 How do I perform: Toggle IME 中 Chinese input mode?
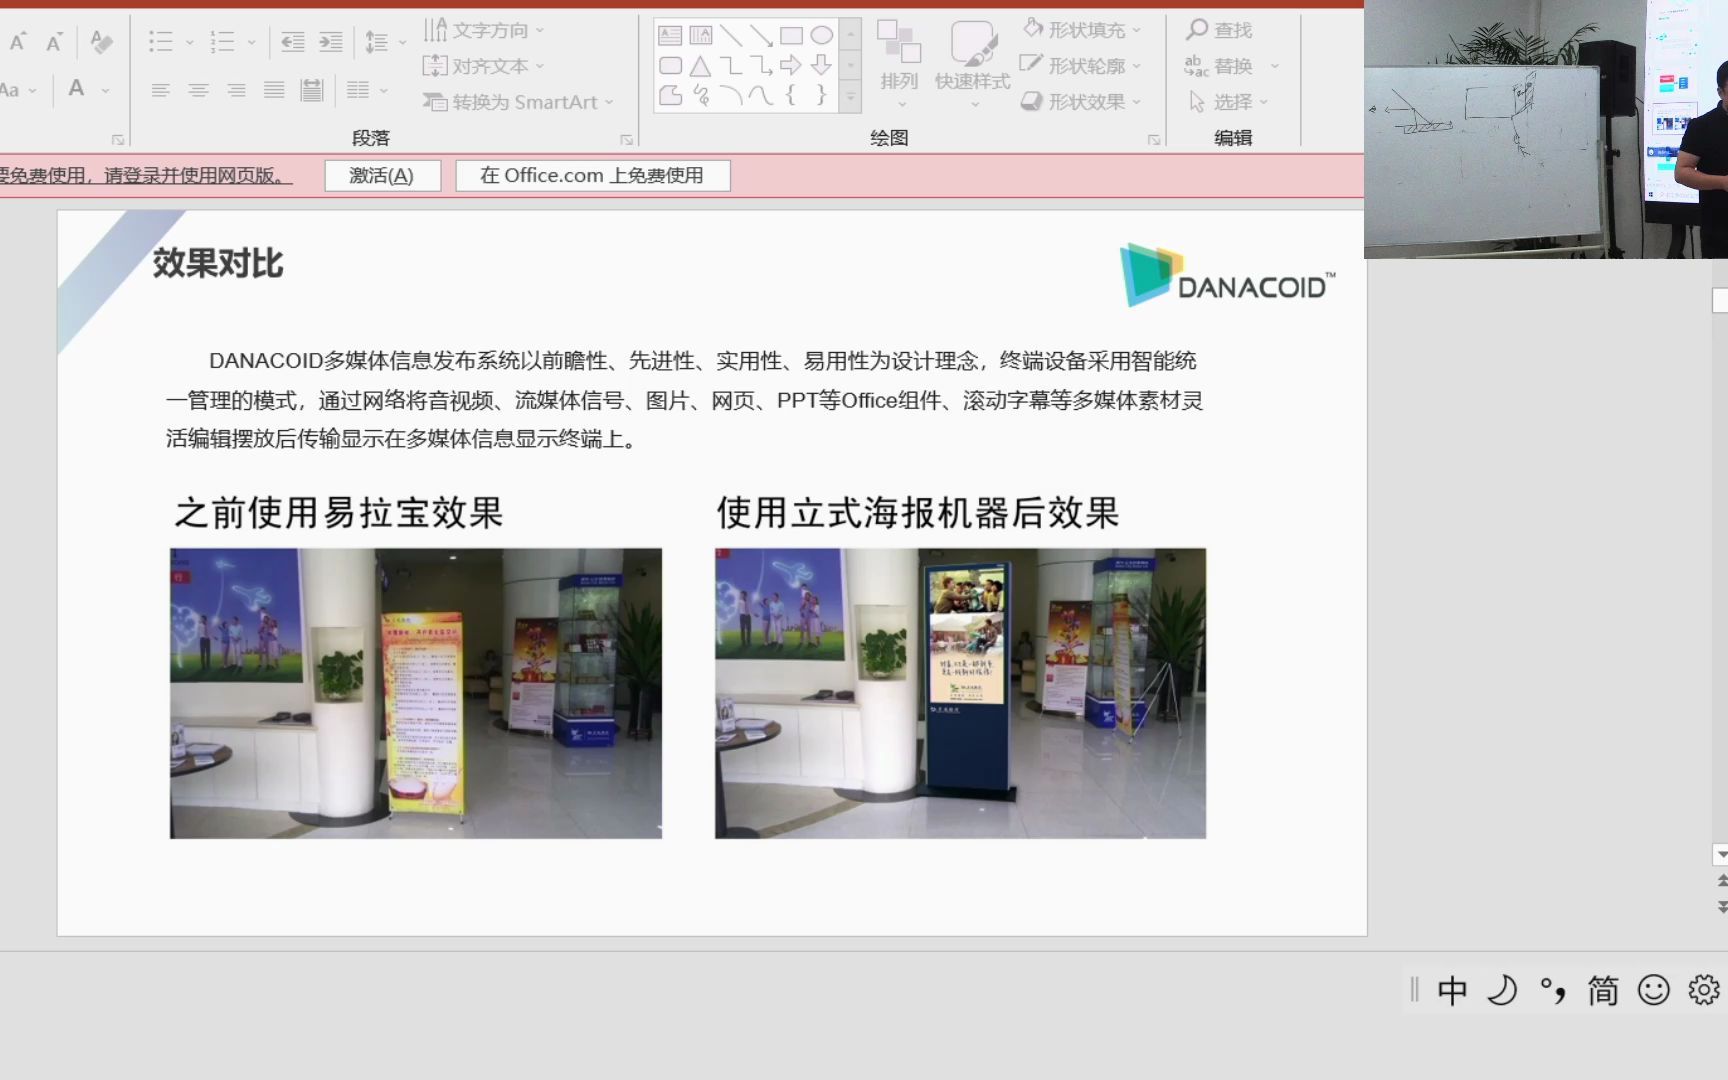click(x=1452, y=991)
